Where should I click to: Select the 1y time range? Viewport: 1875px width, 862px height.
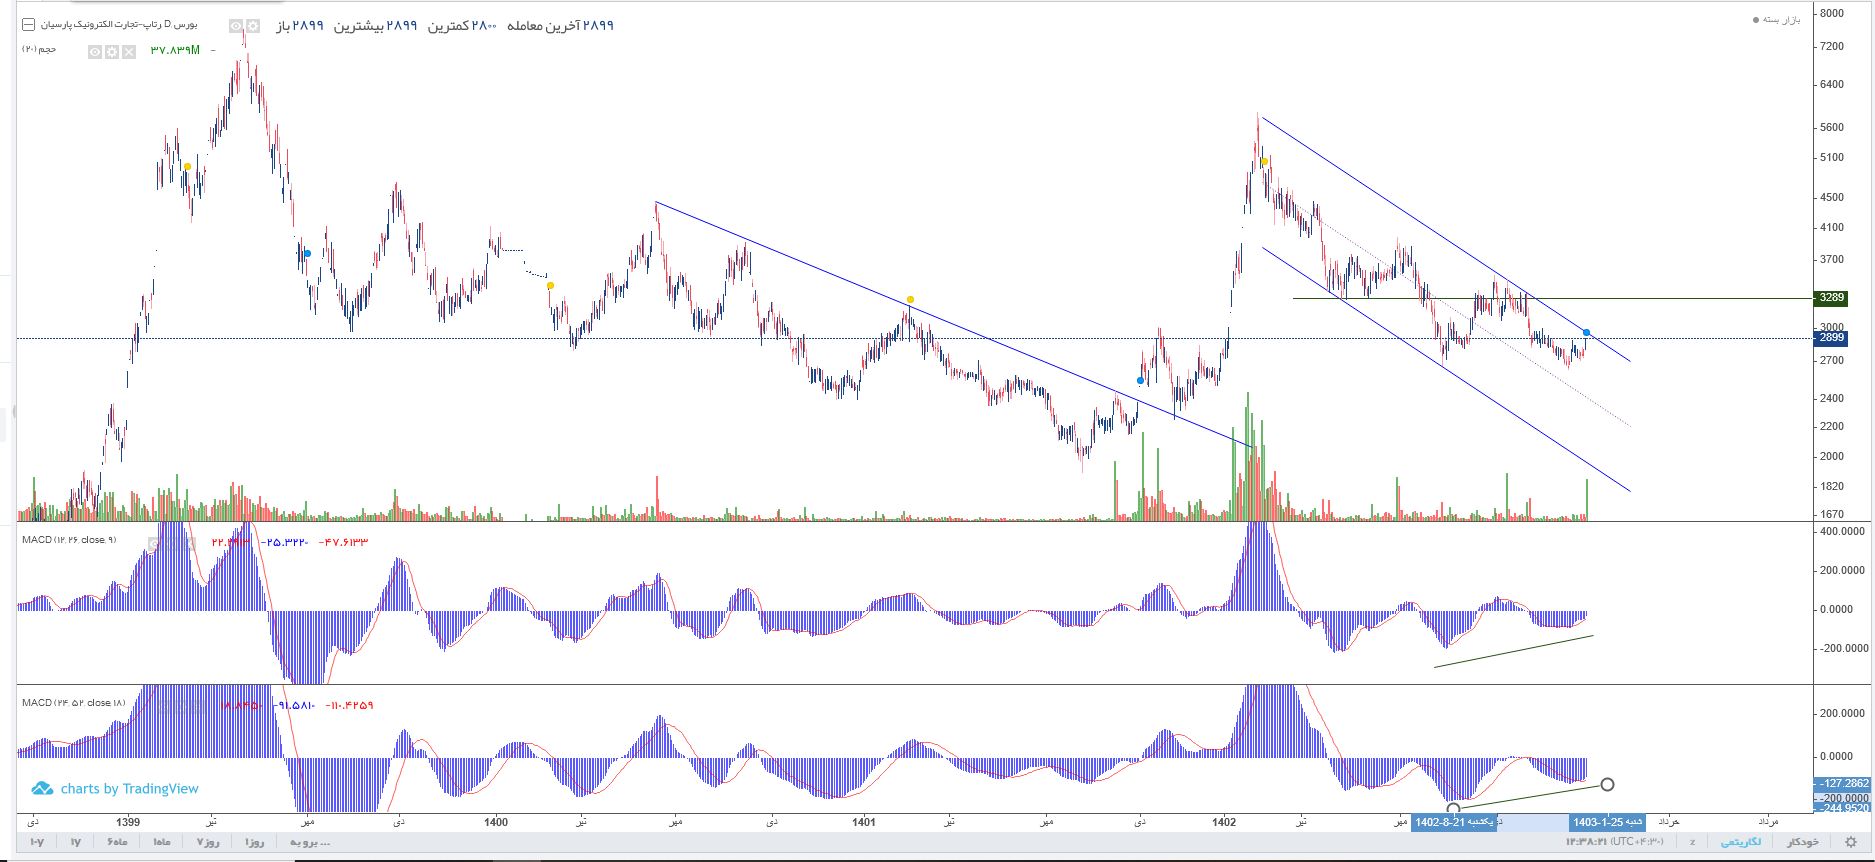click(75, 842)
